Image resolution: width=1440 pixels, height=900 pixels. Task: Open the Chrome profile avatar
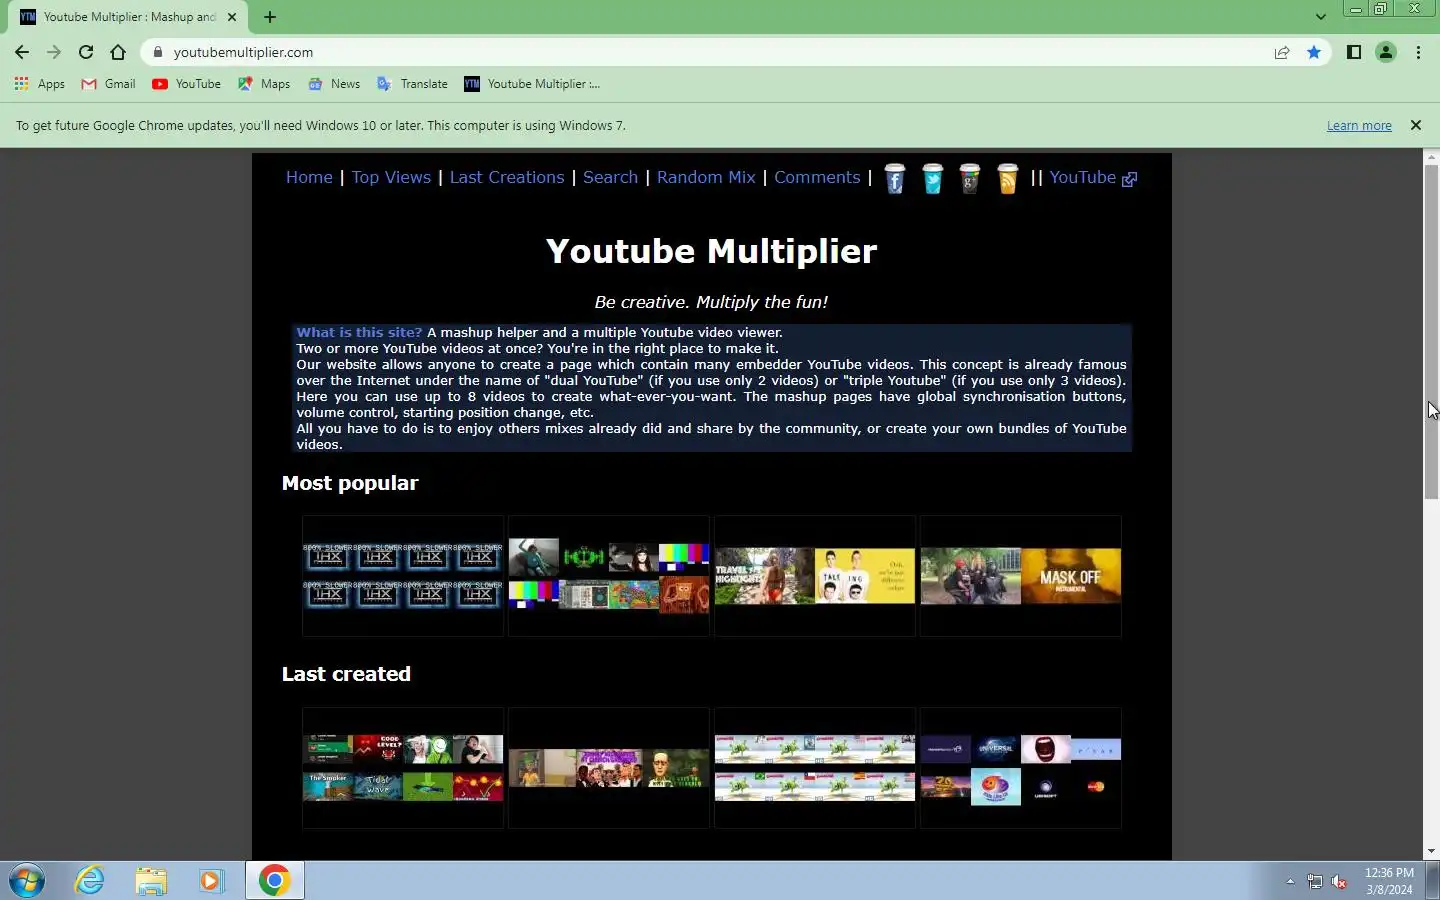(1386, 52)
